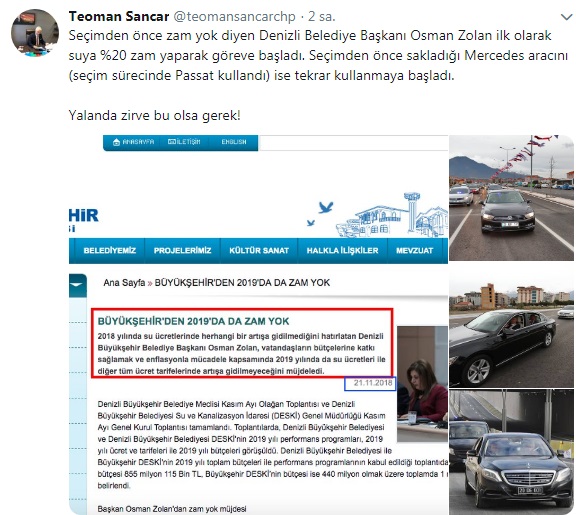Click the Ana Sayfa breadcrumb link
The height and width of the screenshot is (515, 576).
coord(124,282)
